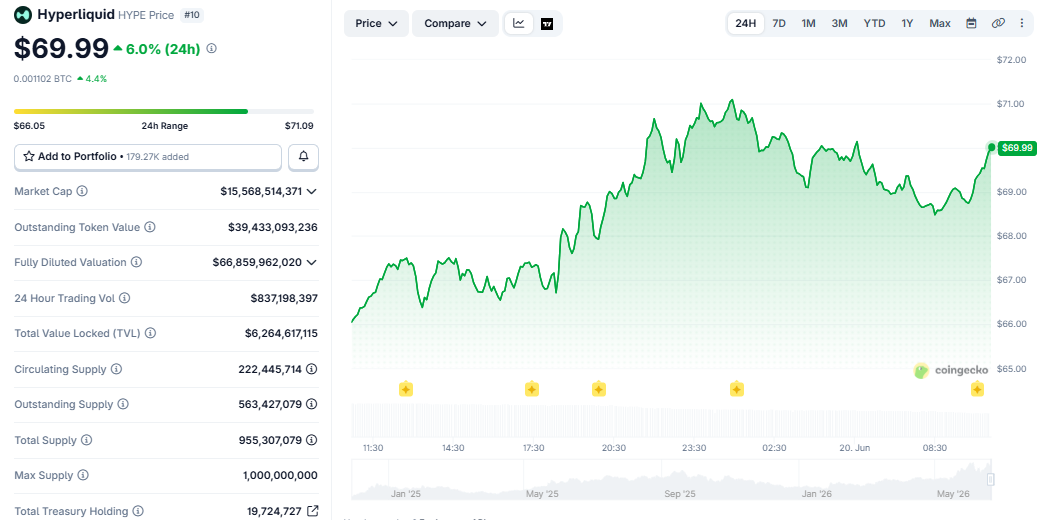Image resolution: width=1044 pixels, height=520 pixels.
Task: Open Total Treasury Holding info icon
Action: 138,511
